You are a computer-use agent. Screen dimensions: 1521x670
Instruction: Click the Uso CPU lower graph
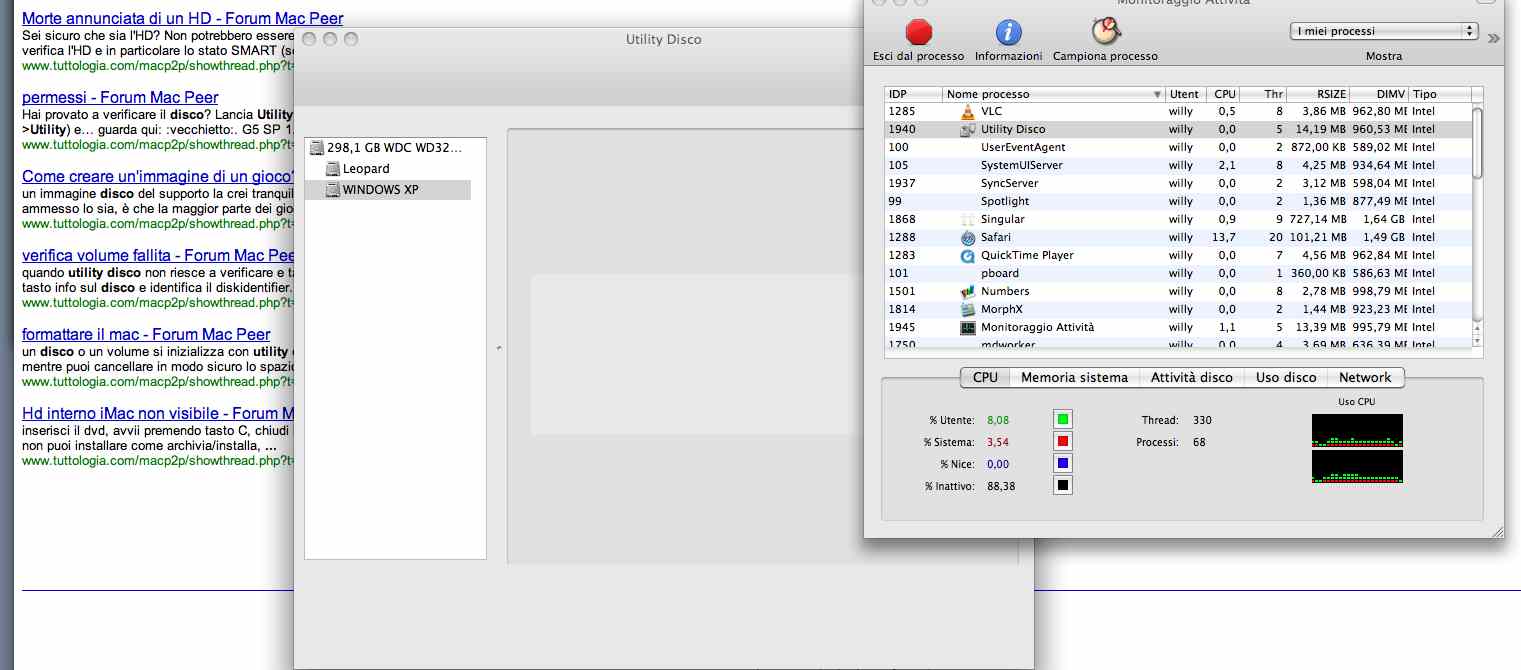tap(1356, 466)
